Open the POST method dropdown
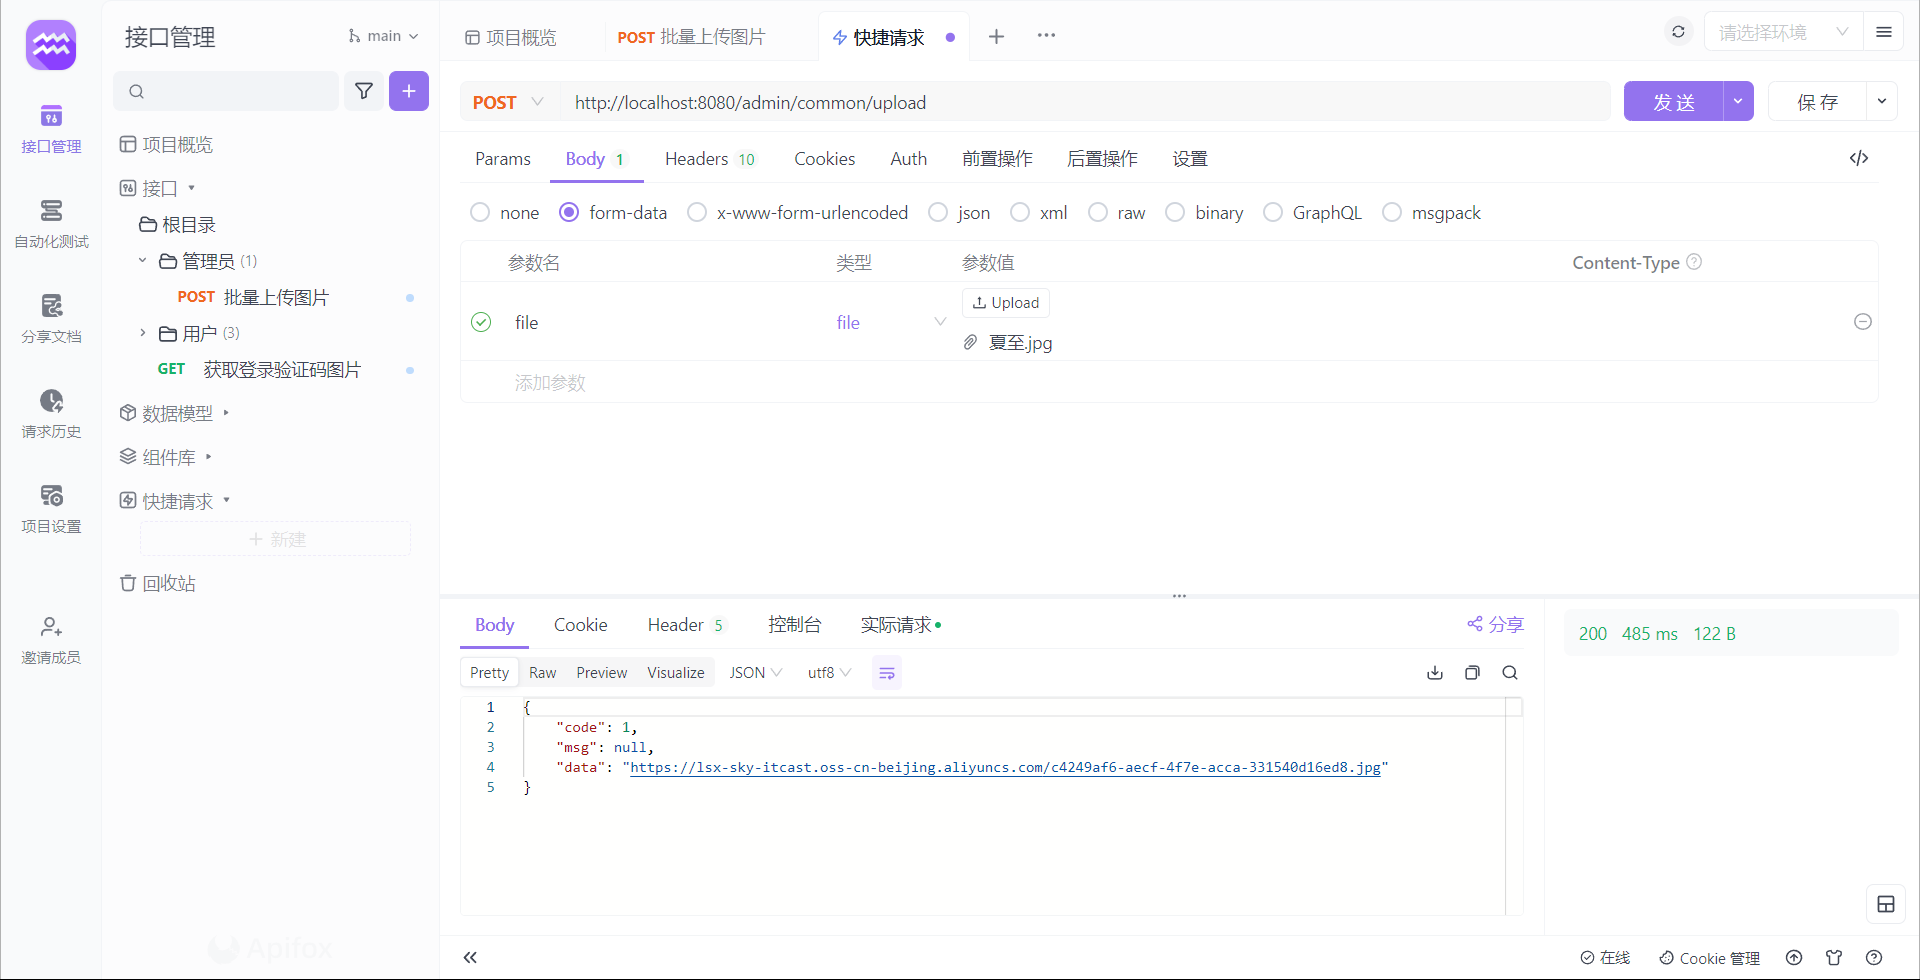The height and width of the screenshot is (980, 1920). (508, 102)
